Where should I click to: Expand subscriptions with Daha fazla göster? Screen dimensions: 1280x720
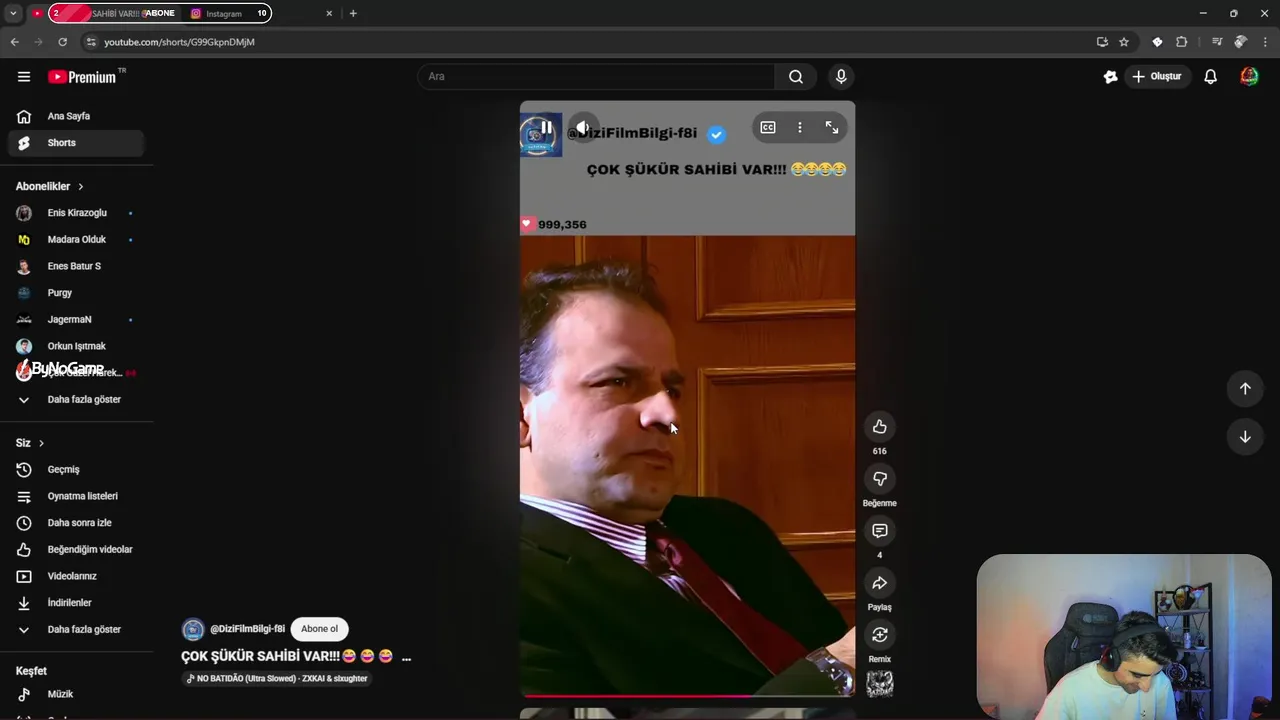coord(76,400)
